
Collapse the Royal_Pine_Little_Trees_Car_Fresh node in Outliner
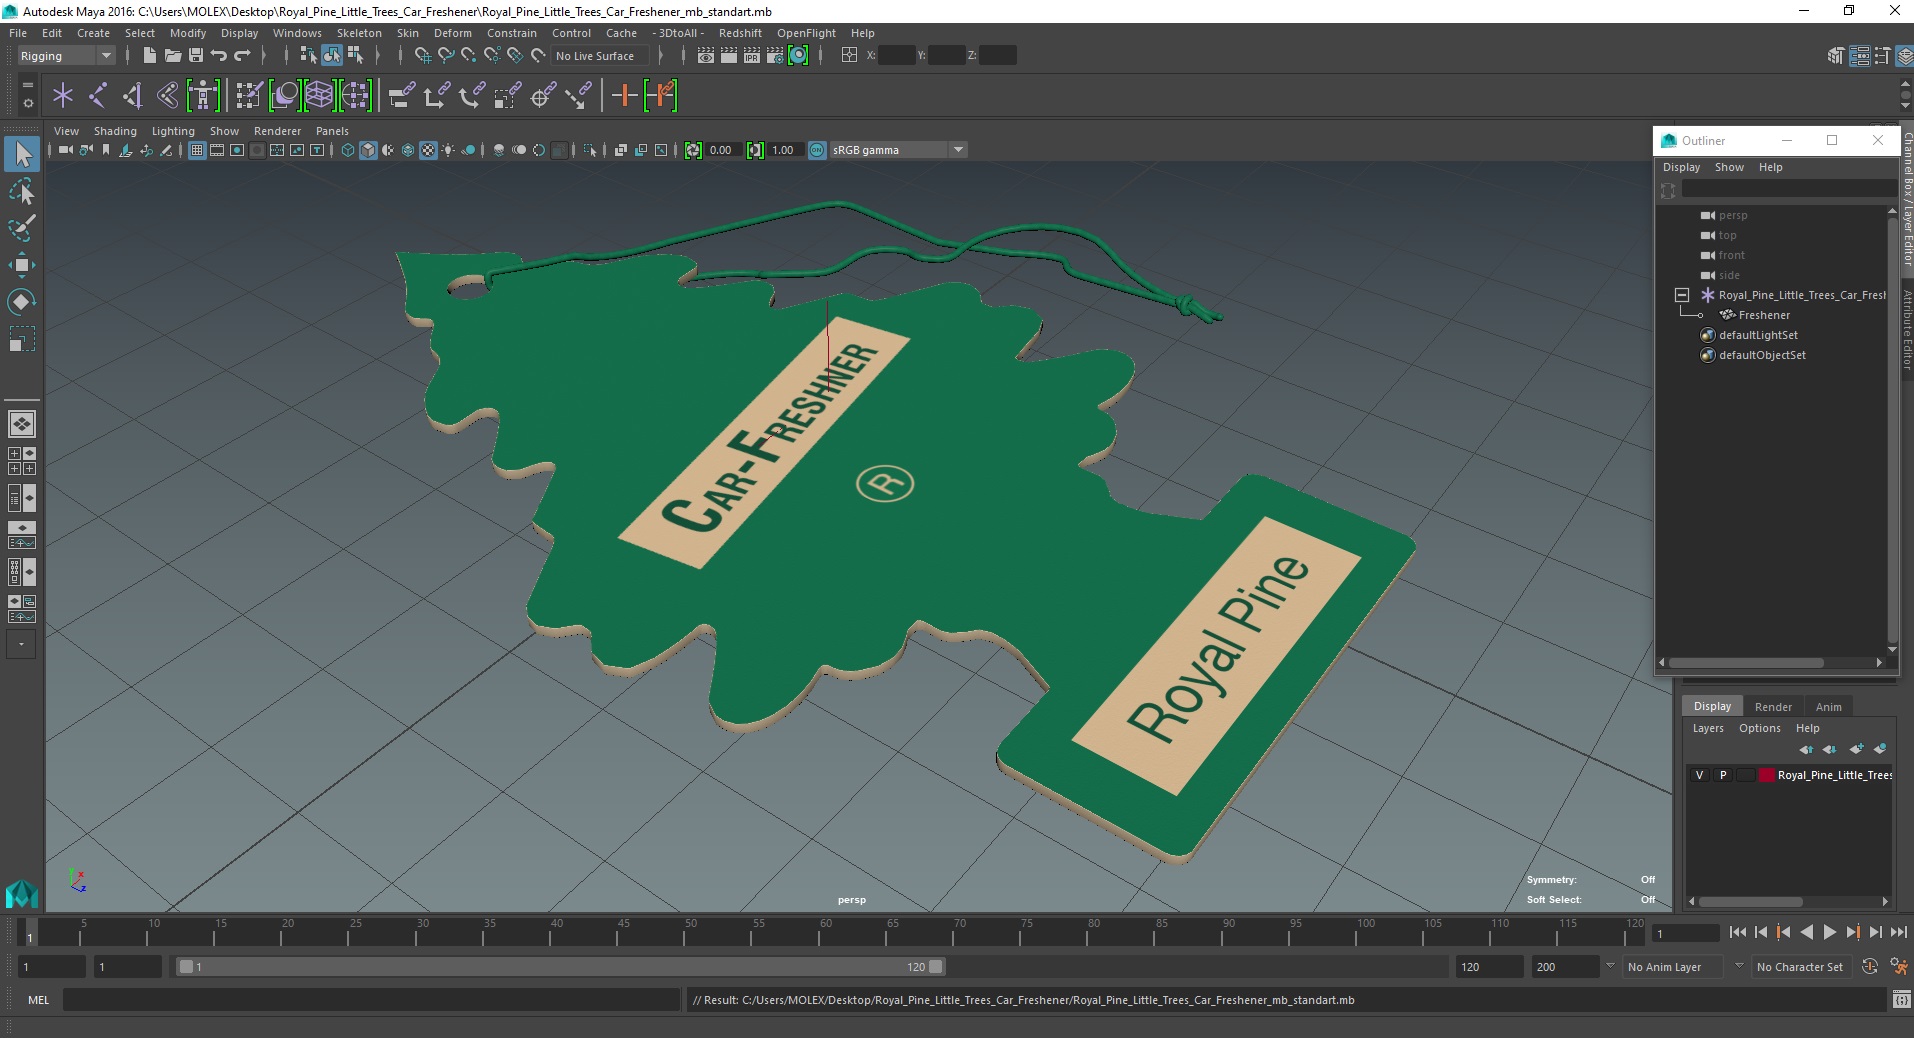tap(1682, 295)
